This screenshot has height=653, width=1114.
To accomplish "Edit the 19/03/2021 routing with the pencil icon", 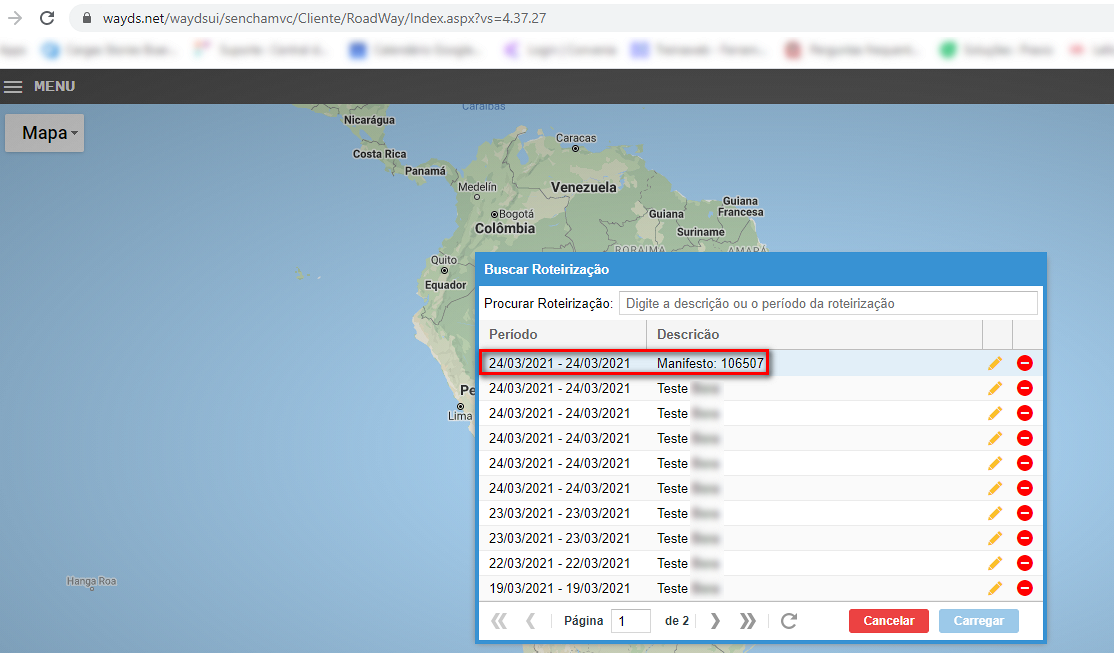I will click(x=995, y=588).
